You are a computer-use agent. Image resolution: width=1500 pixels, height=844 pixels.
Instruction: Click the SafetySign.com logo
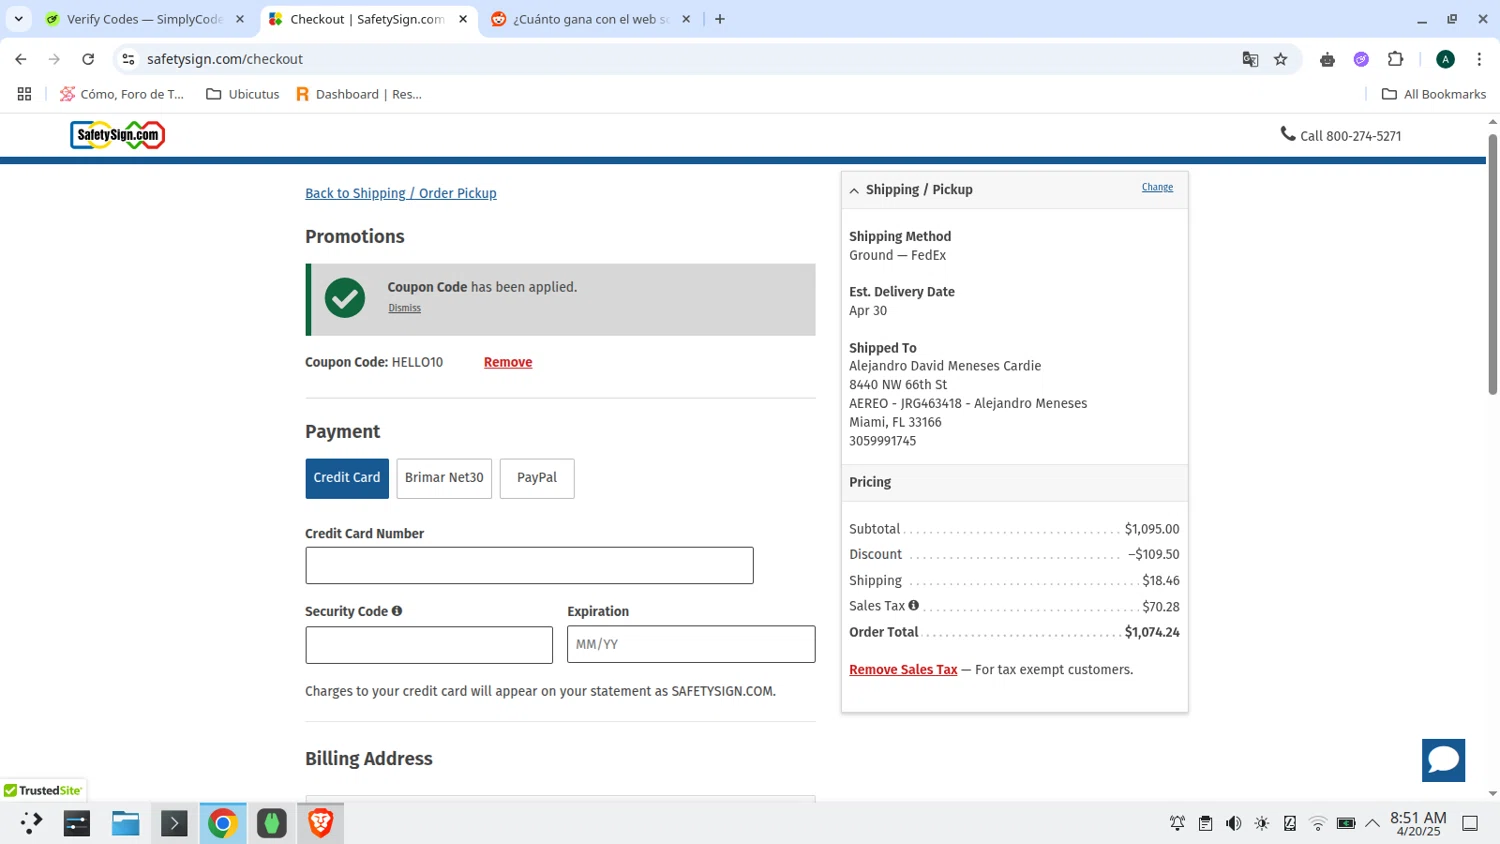tap(117, 135)
